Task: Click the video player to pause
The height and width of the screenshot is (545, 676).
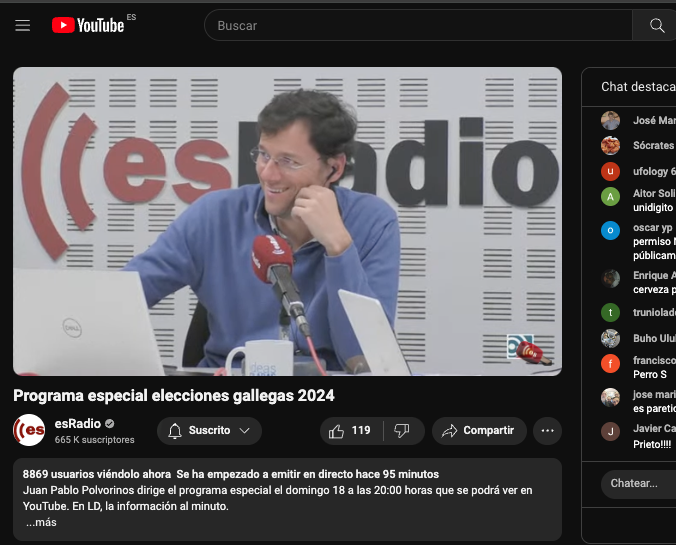Action: coord(287,221)
